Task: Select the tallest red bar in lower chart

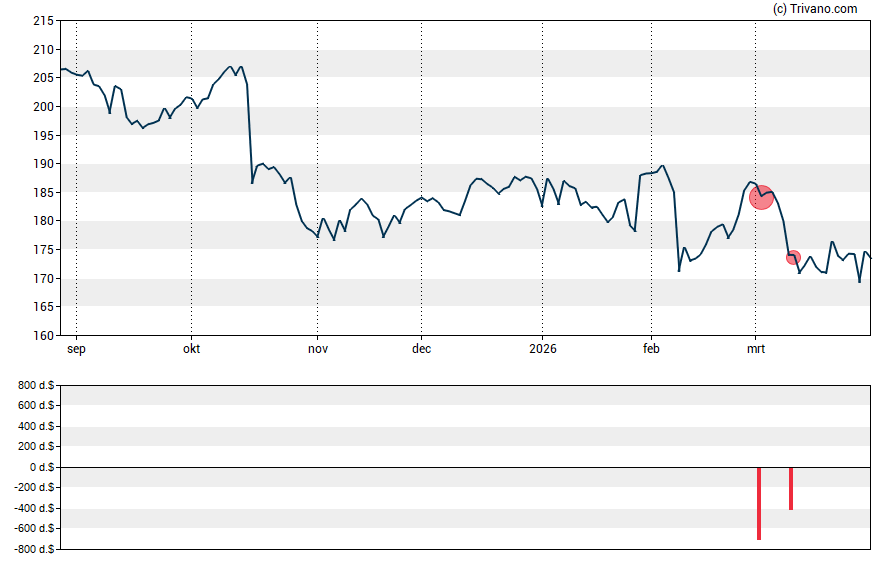Action: coord(759,503)
